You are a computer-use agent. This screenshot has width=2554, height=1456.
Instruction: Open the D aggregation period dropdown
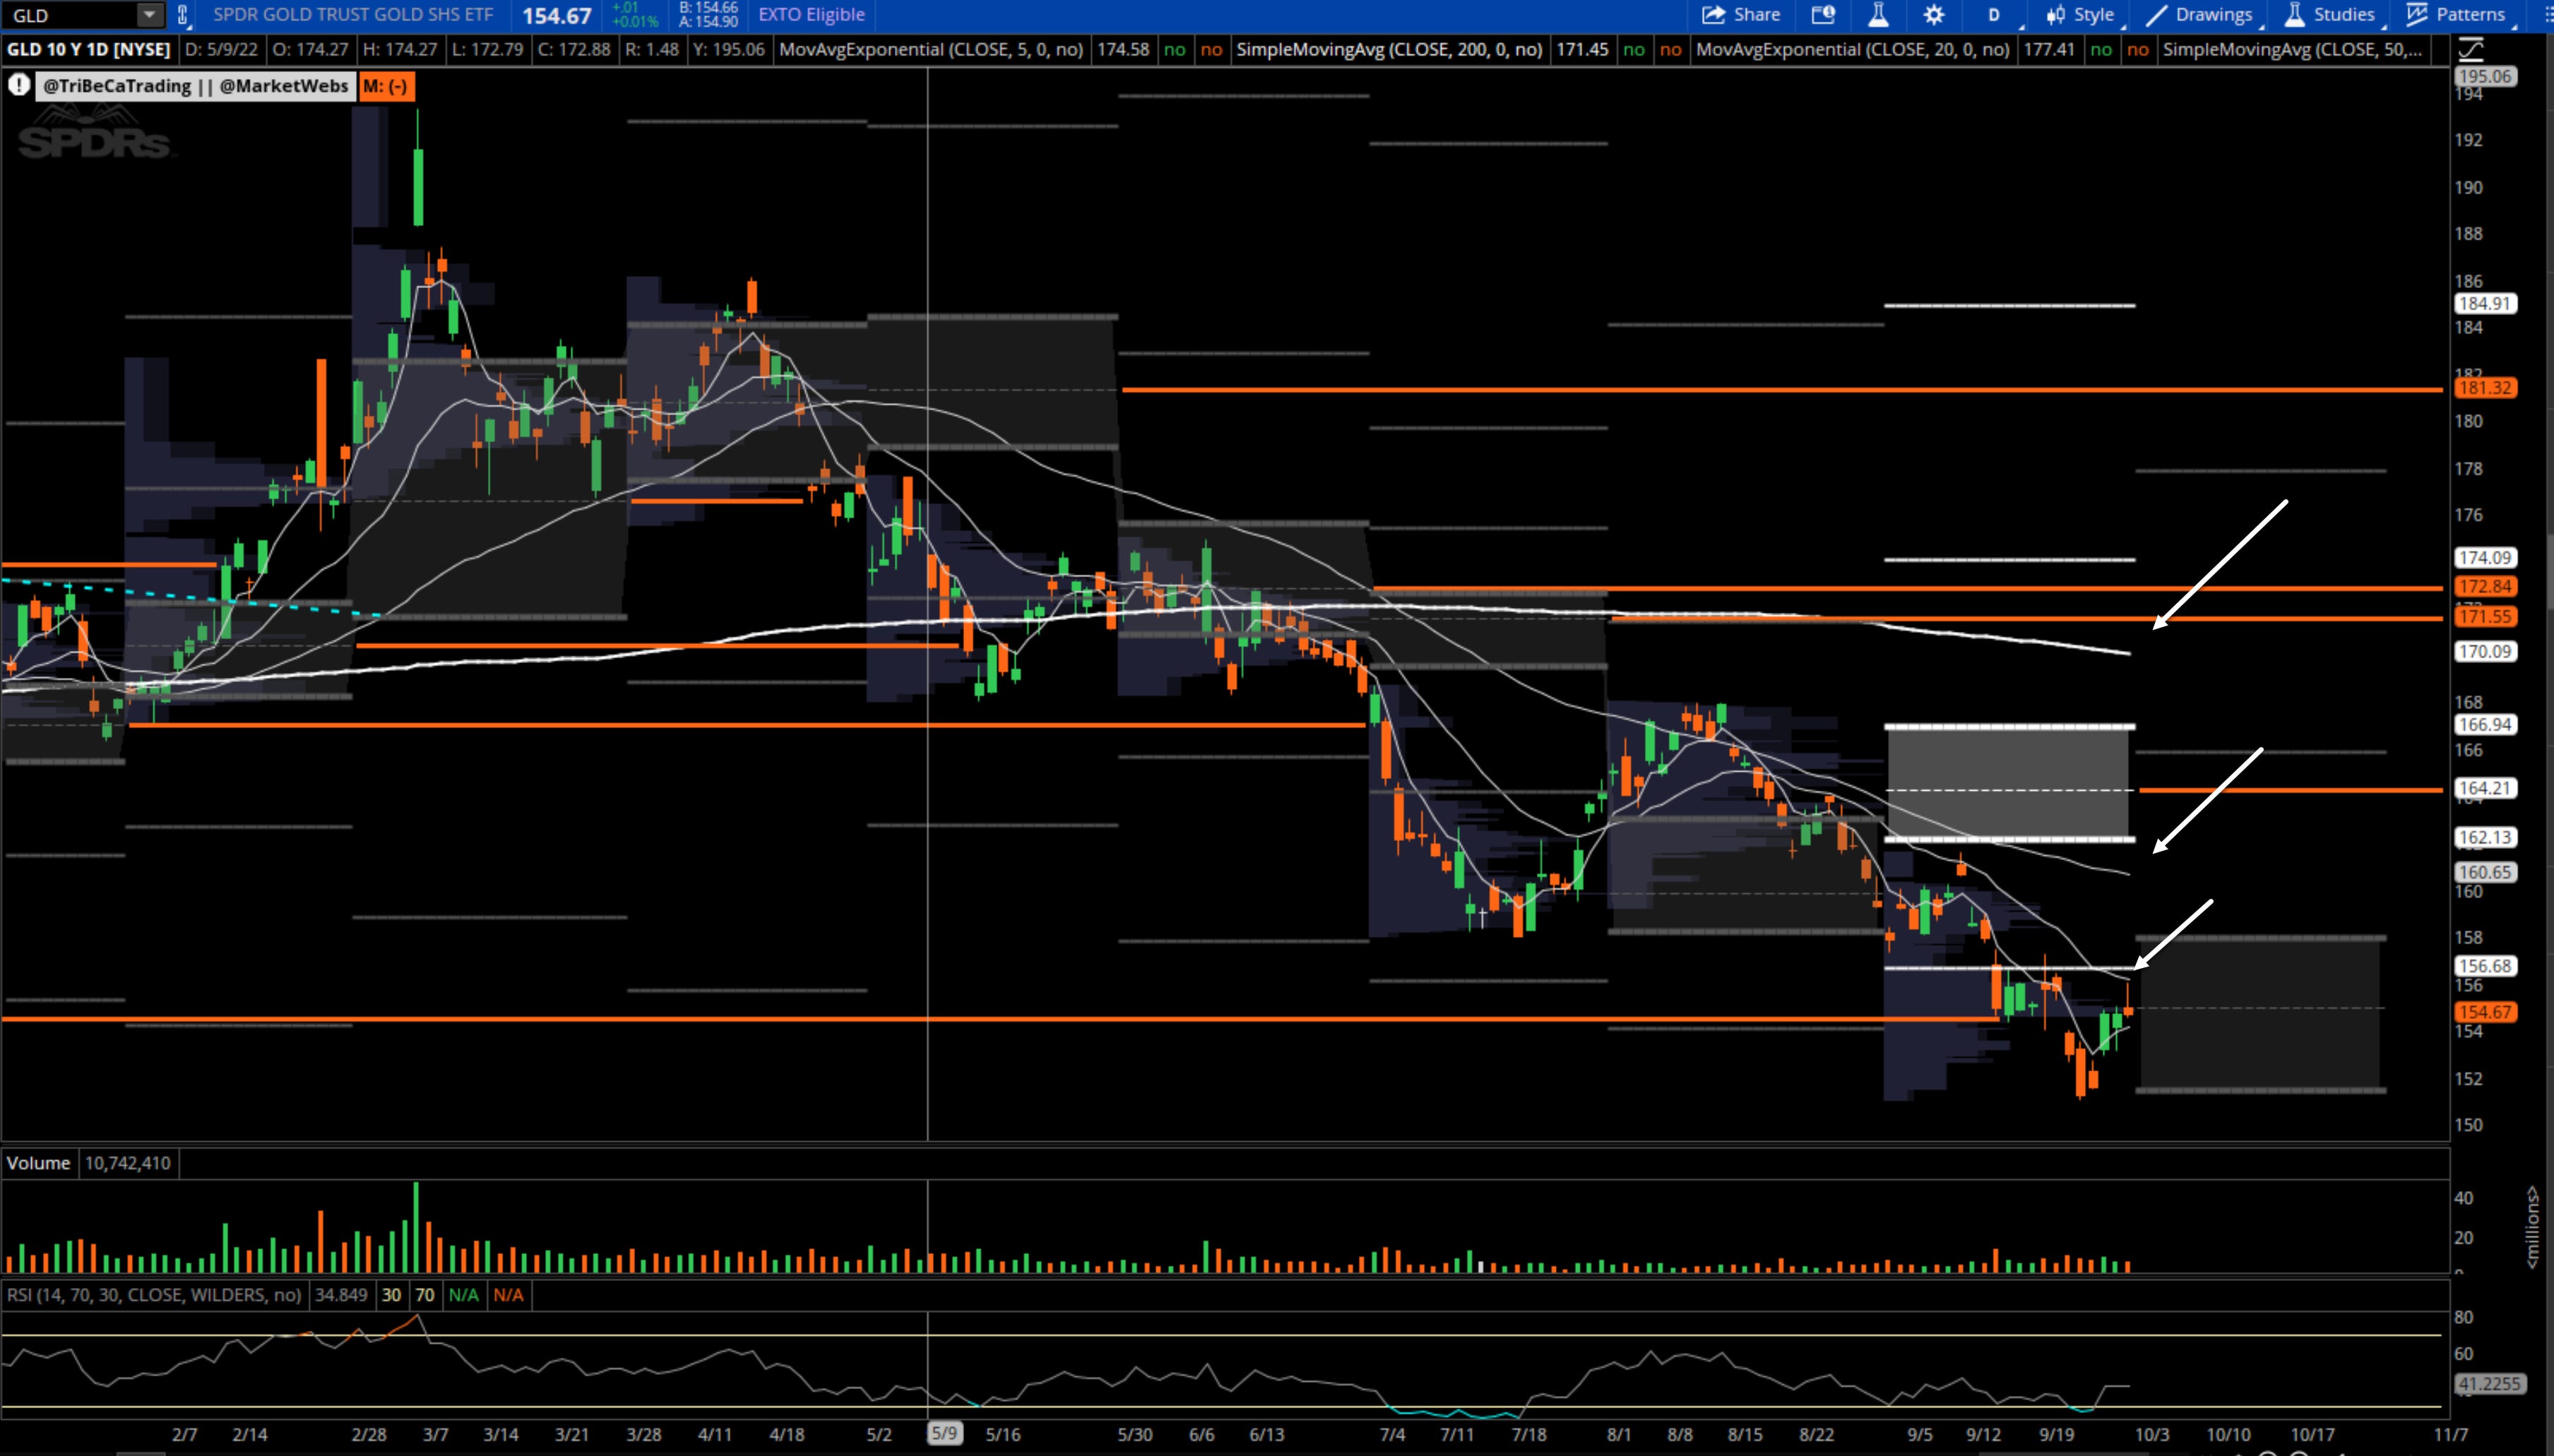point(1994,15)
